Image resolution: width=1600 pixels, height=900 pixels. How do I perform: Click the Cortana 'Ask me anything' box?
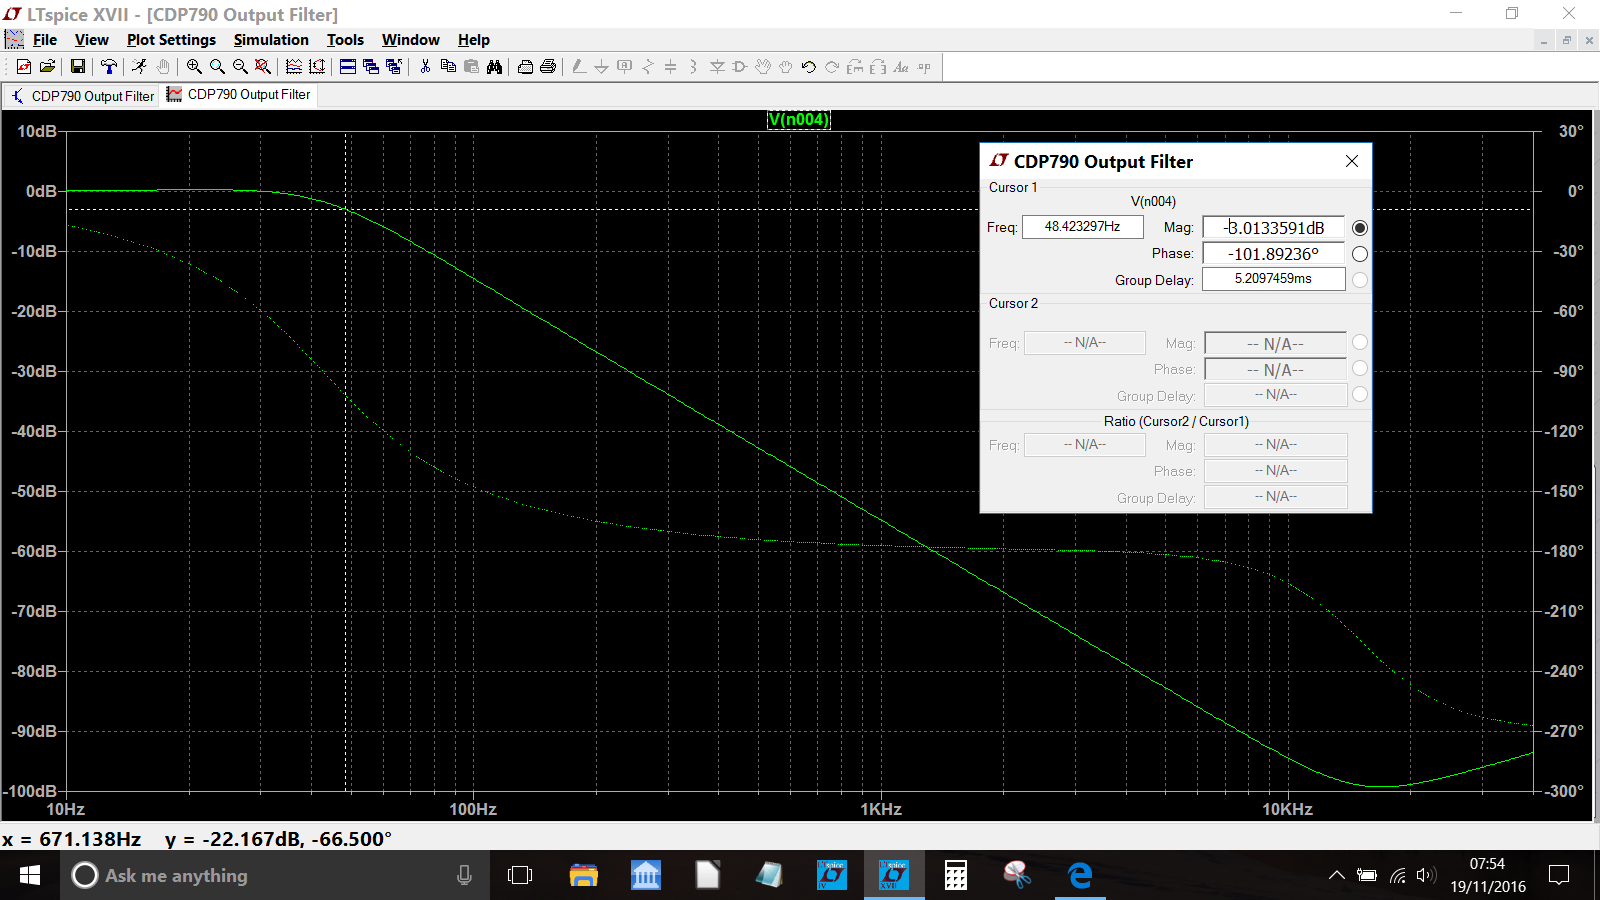click(275, 876)
